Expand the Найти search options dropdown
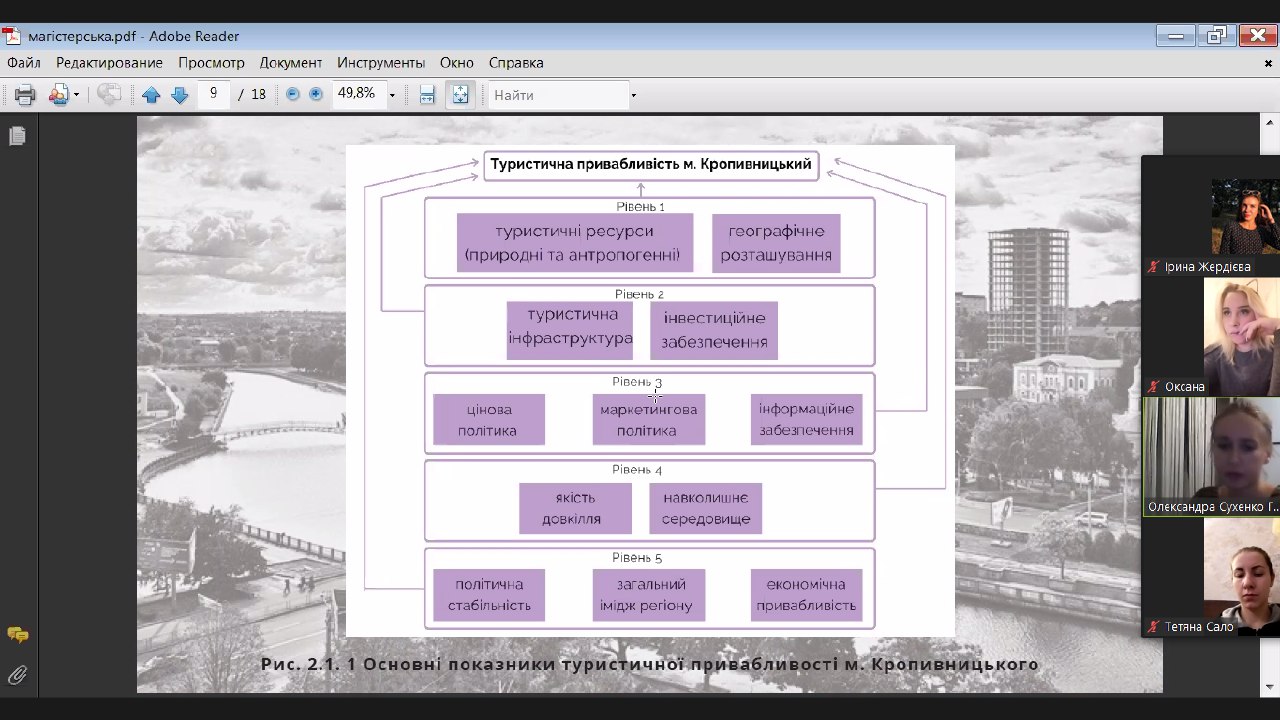The height and width of the screenshot is (720, 1280). (633, 96)
